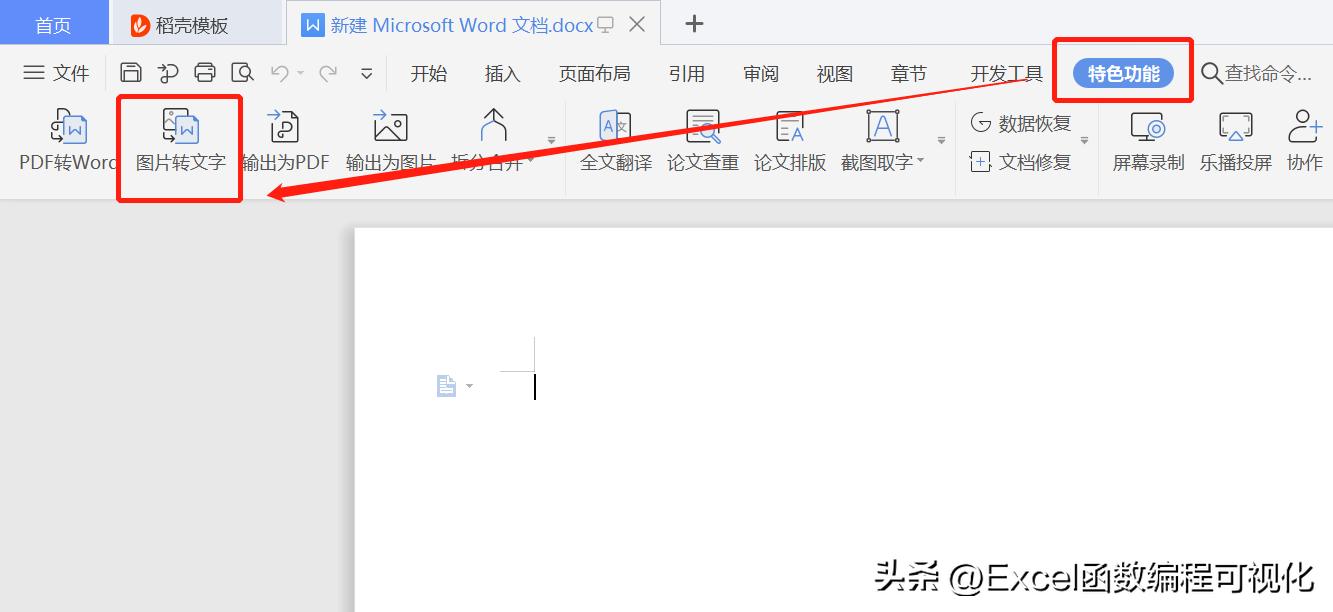Image resolution: width=1333 pixels, height=612 pixels.
Task: Switch to the 插入 ribbon tab
Action: [501, 73]
